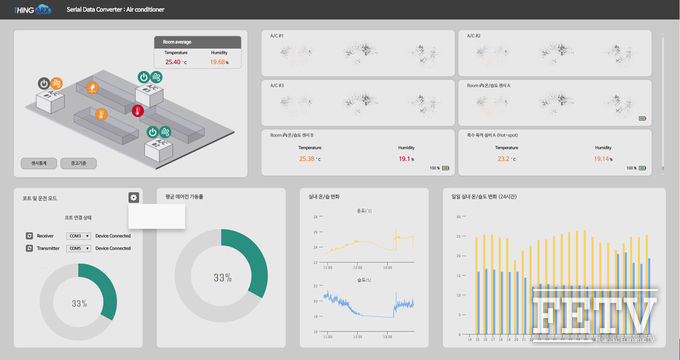Screen dimensions: 680x360
Task: Click the 19.14 % Hot-spot humidity reading
Action: (x=603, y=159)
